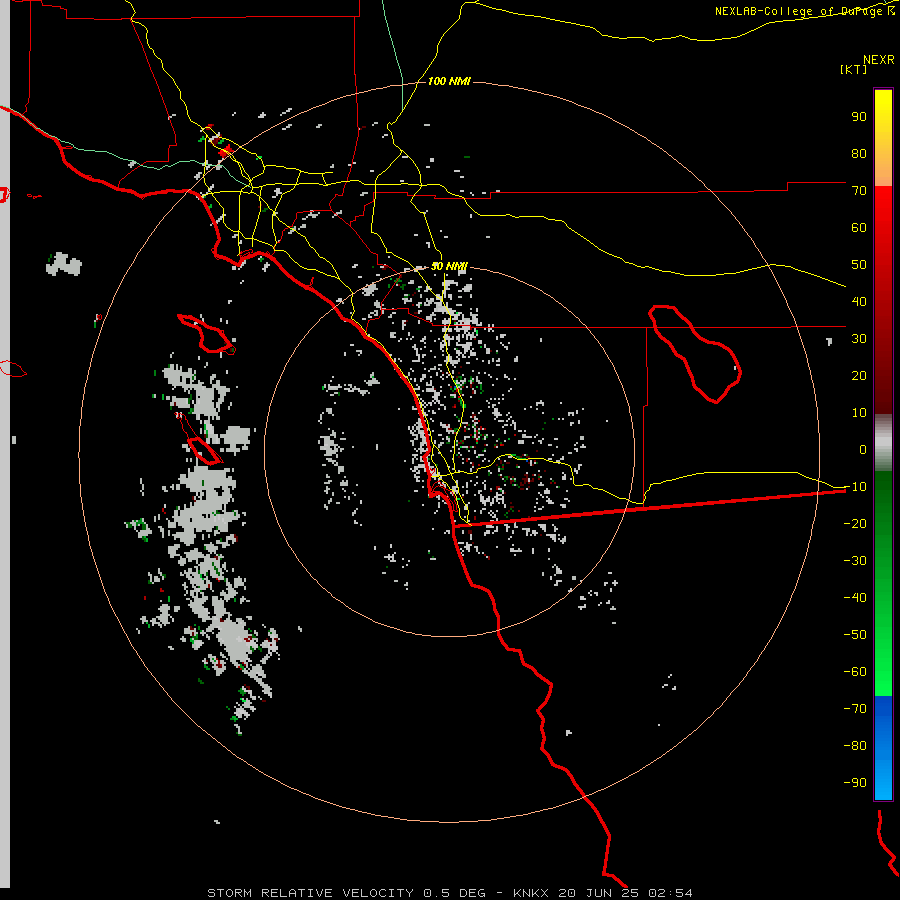Select the 20 value on the velocity scale
Viewport: 900px width, 900px height.
pyautogui.click(x=859, y=375)
